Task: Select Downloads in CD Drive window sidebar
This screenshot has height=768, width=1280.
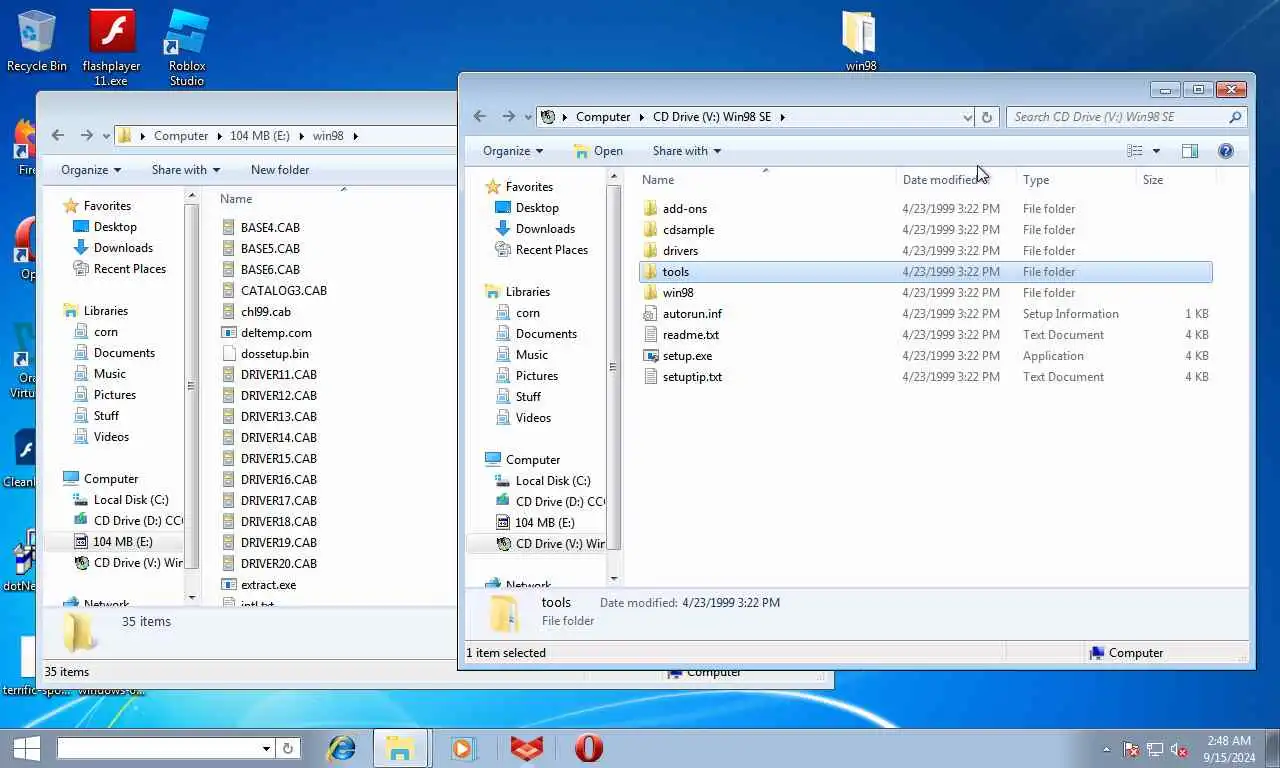Action: (x=545, y=229)
